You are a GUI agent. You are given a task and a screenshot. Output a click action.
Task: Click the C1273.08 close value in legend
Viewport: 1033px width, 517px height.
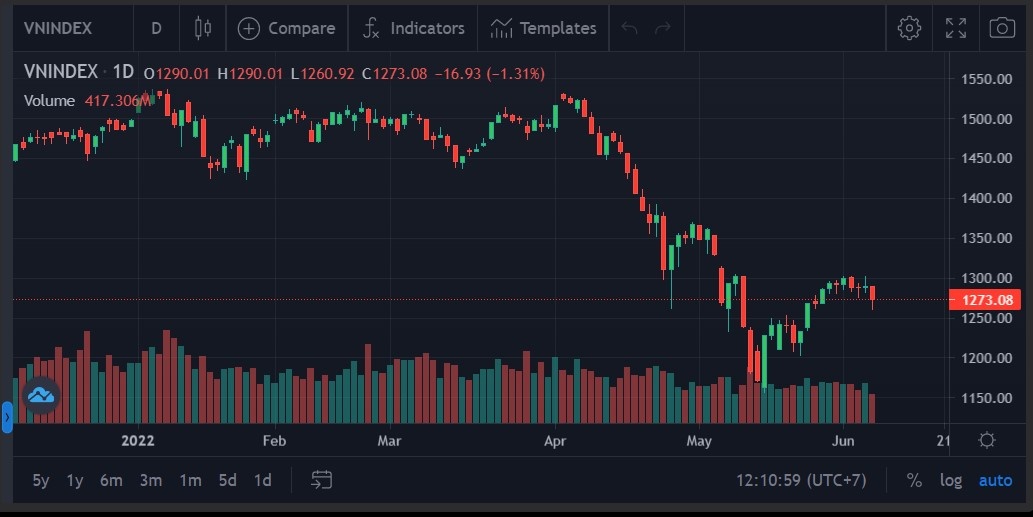point(395,74)
